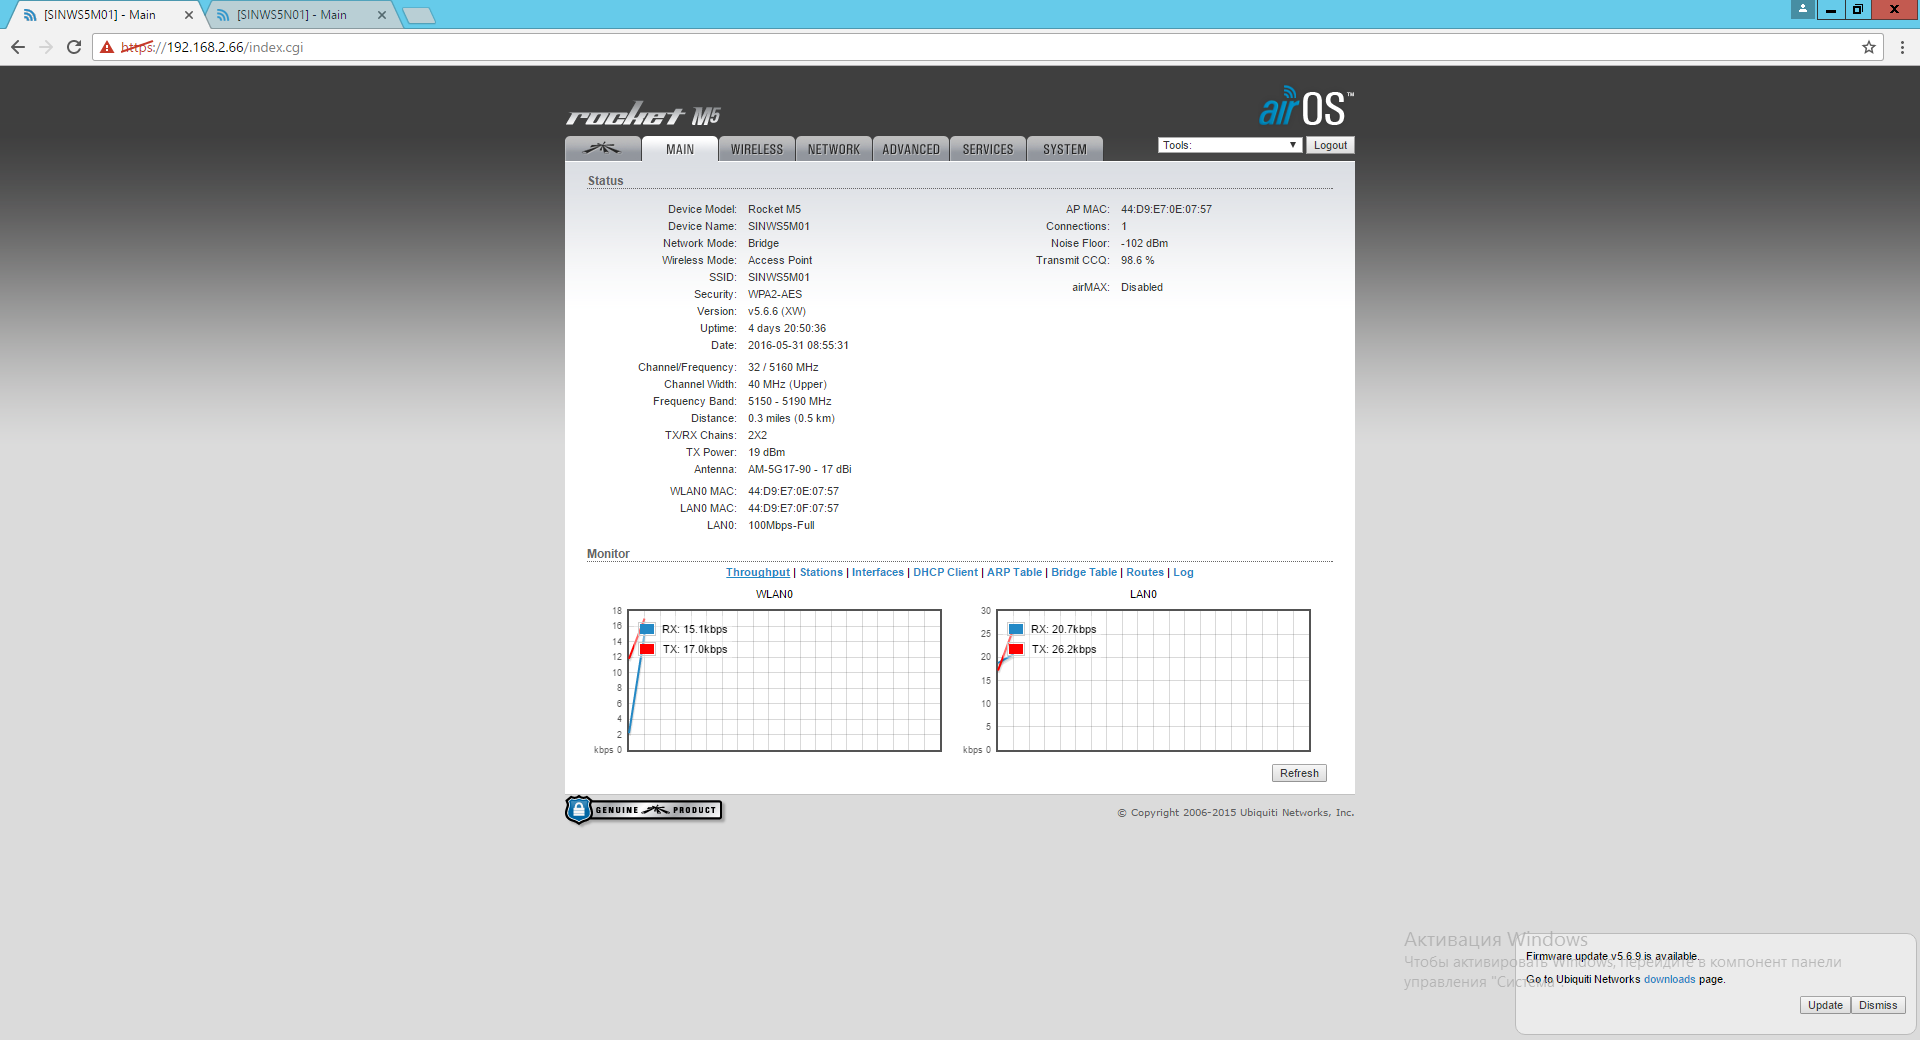This screenshot has width=1920, height=1040.
Task: Bookmark page with star icon
Action: coord(1868,47)
